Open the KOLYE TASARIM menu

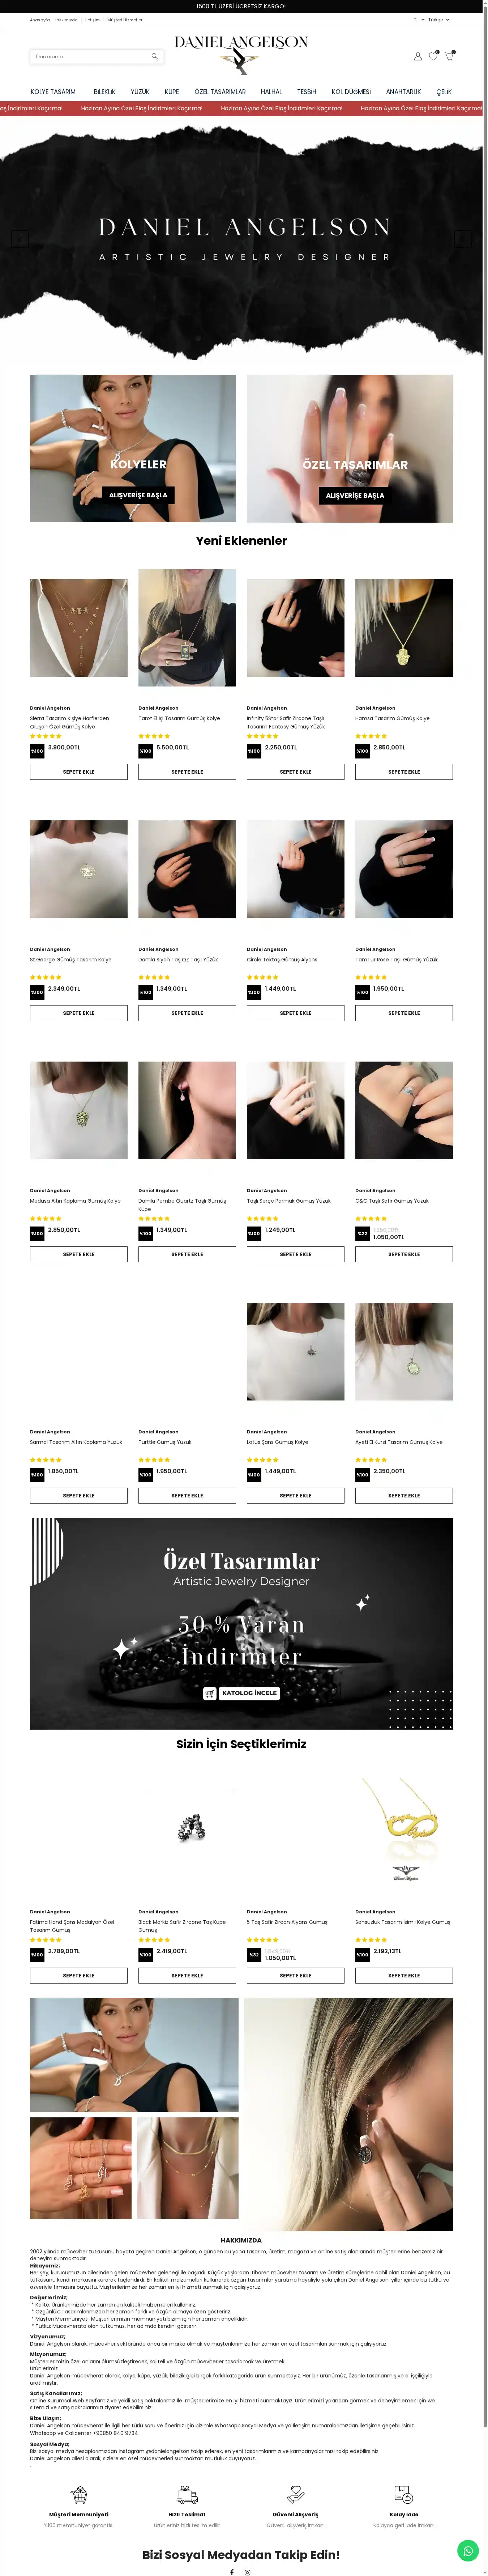tap(53, 92)
